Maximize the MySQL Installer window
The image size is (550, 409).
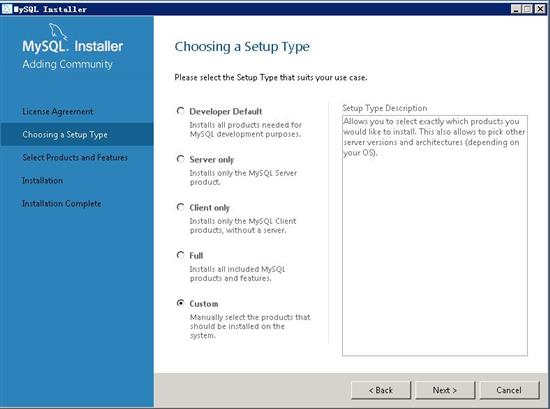click(x=527, y=9)
